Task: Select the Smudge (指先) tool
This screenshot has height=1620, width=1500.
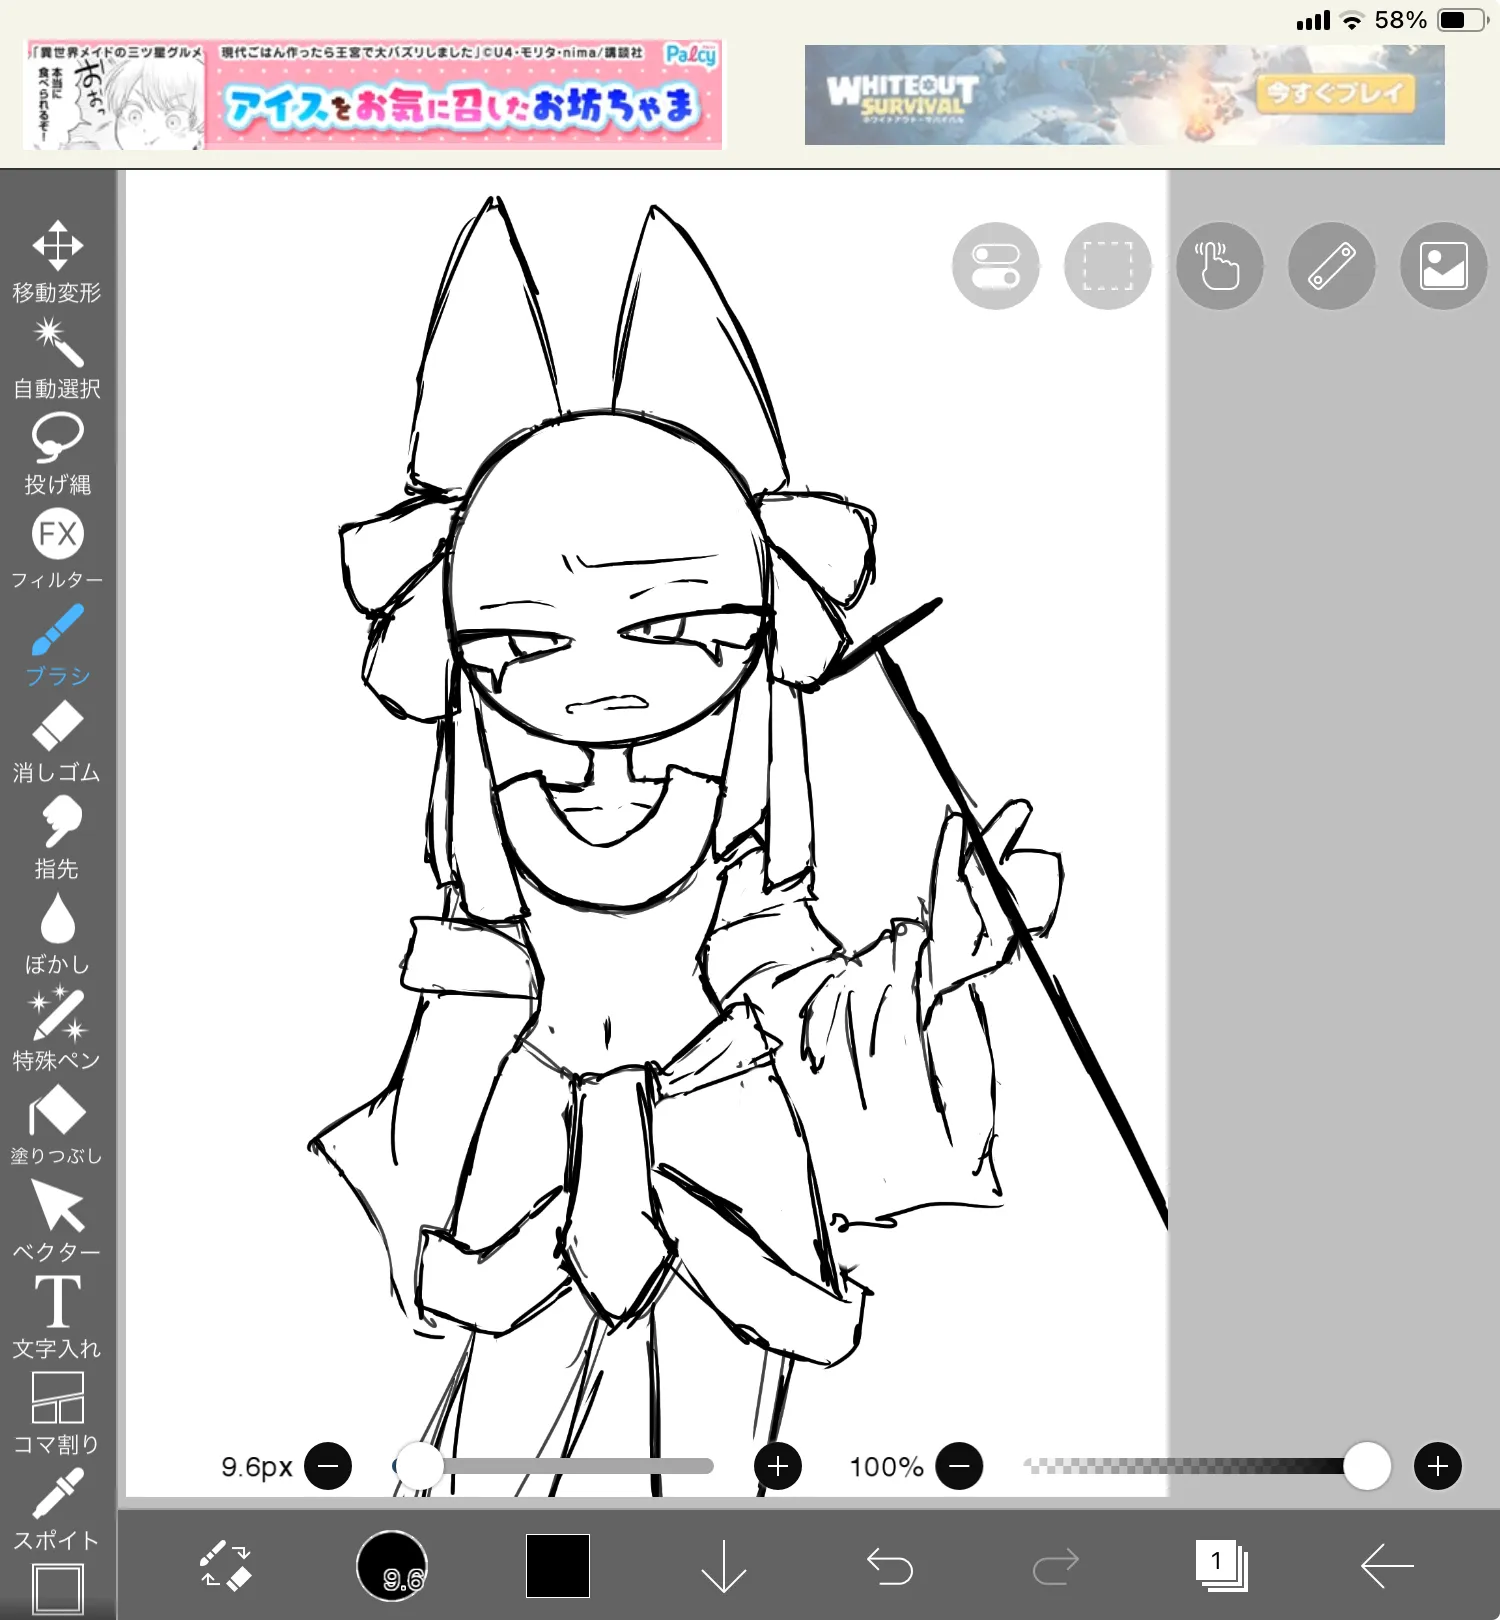Action: pos(57,837)
